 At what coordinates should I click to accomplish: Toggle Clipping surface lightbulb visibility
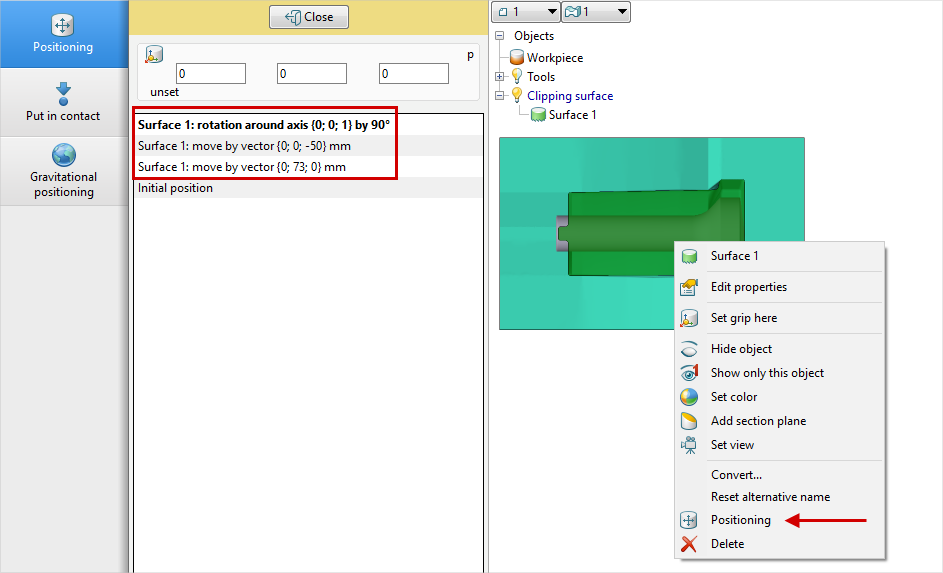click(517, 96)
